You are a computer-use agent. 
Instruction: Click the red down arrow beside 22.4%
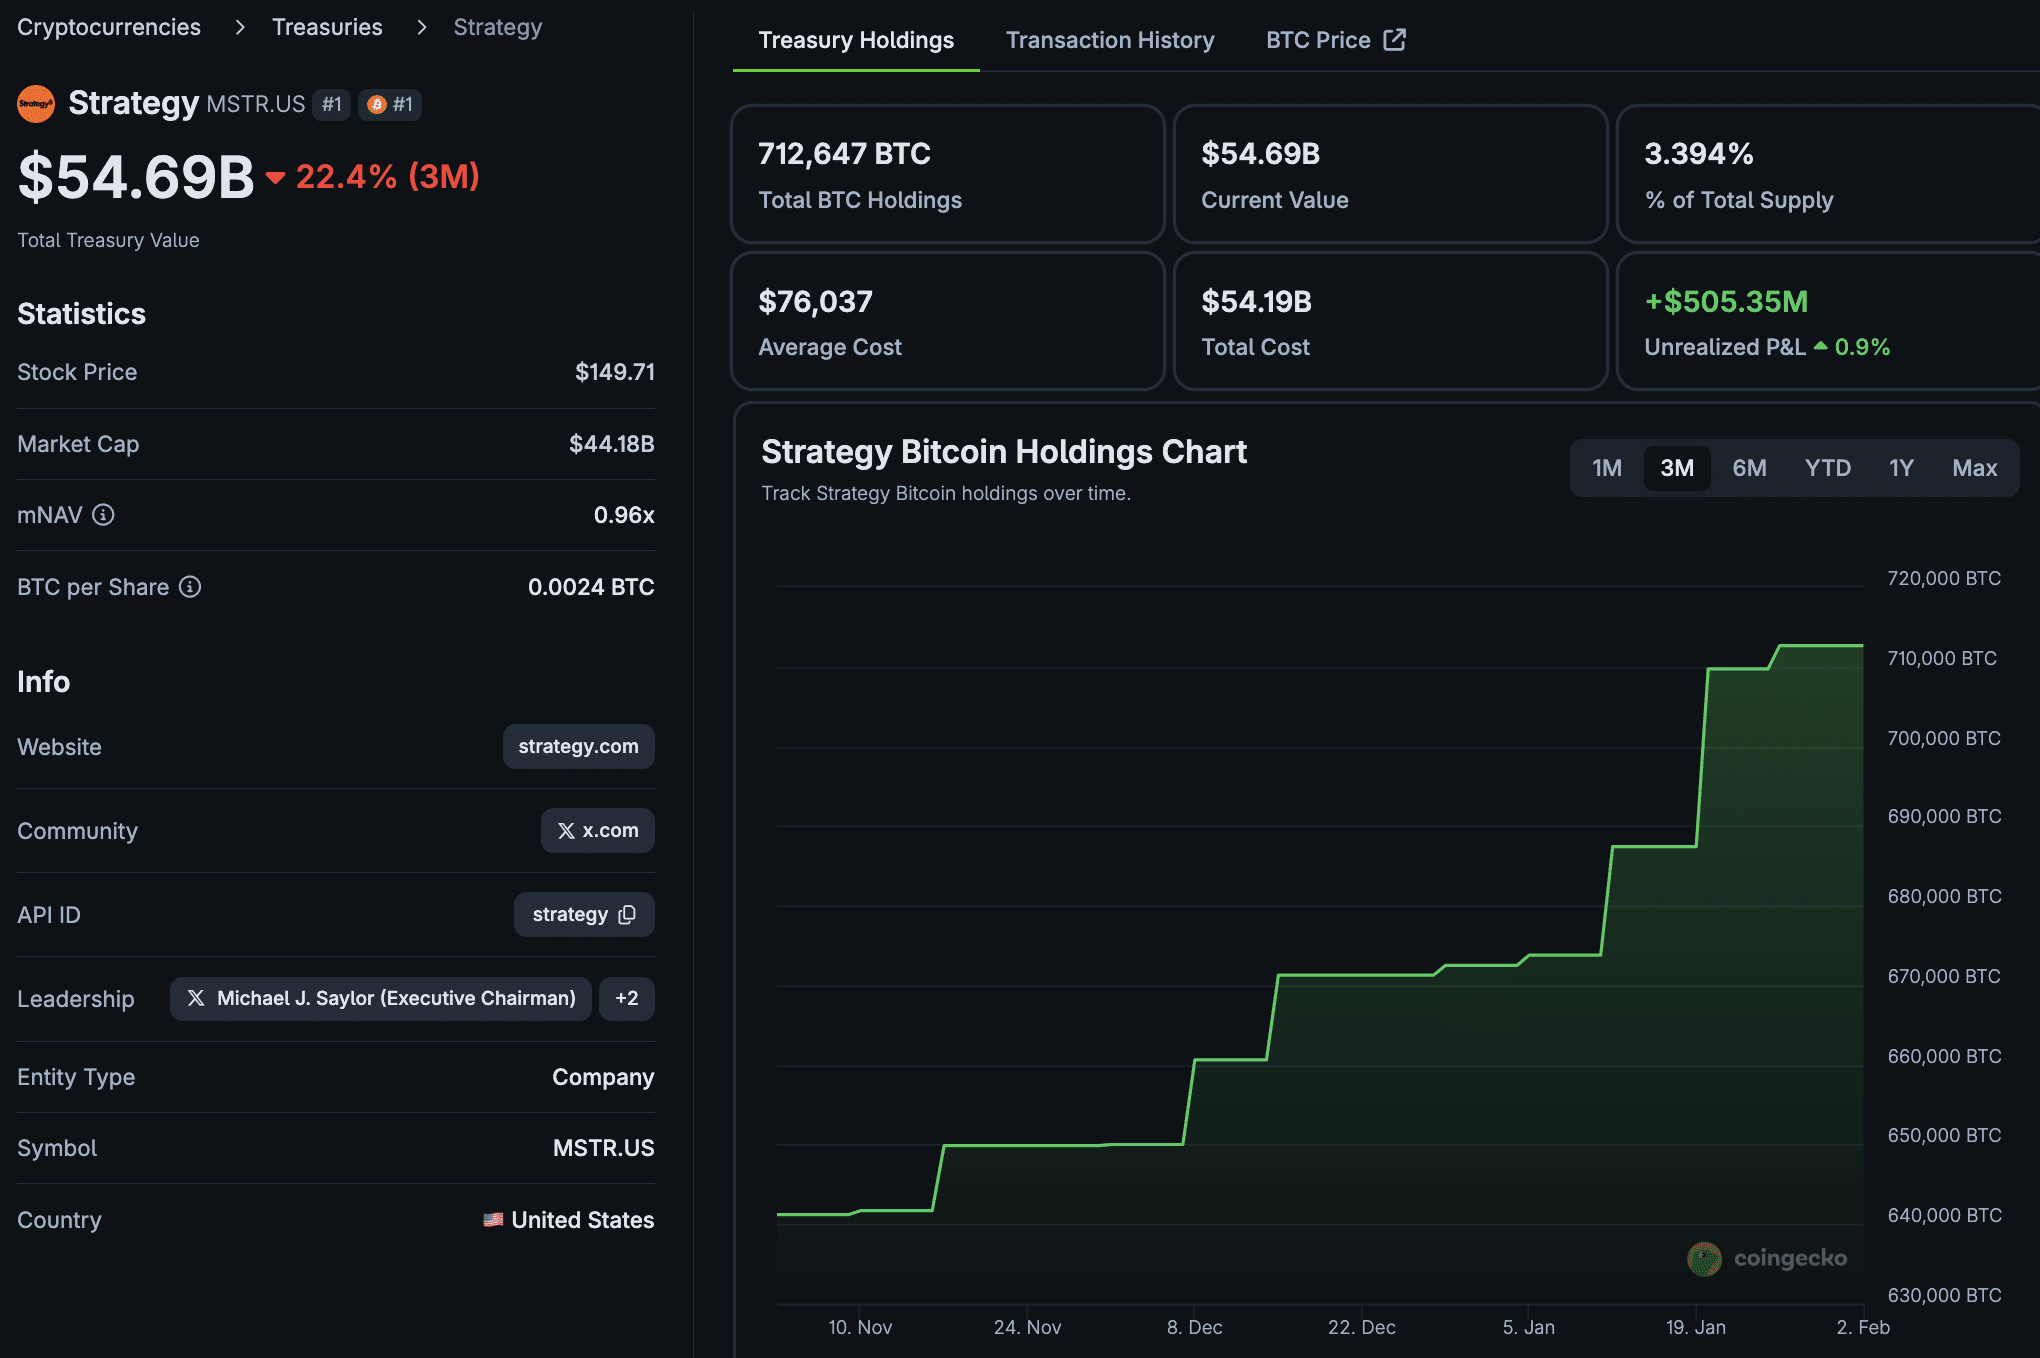tap(275, 178)
